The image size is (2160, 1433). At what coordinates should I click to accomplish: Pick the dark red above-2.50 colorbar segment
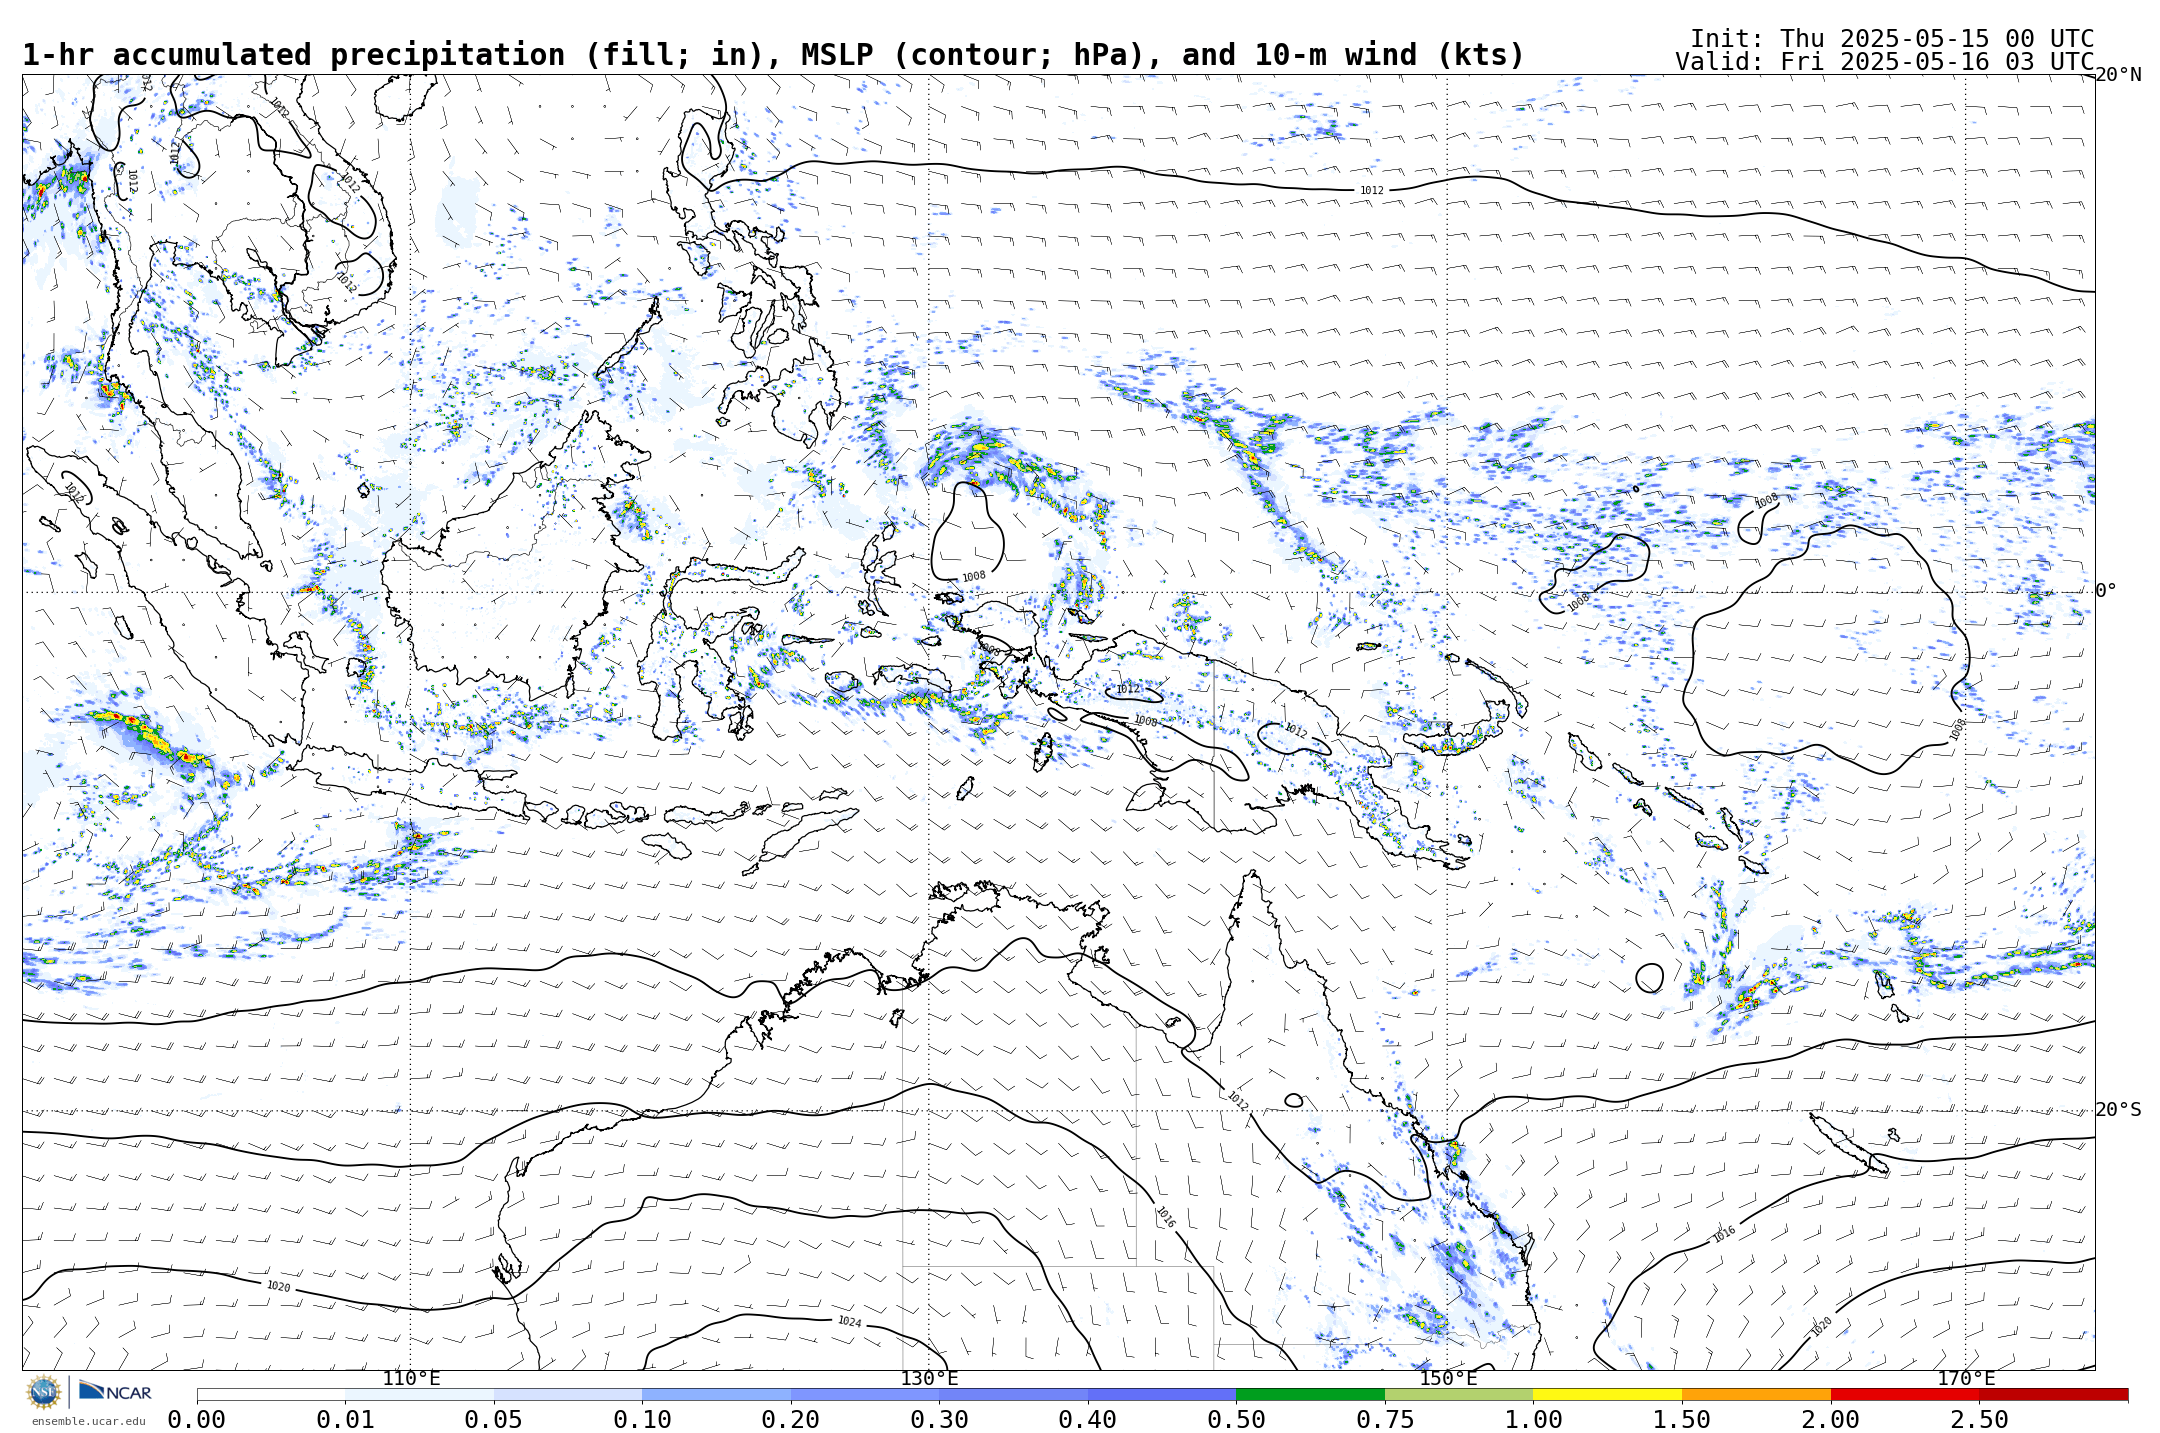(2054, 1394)
